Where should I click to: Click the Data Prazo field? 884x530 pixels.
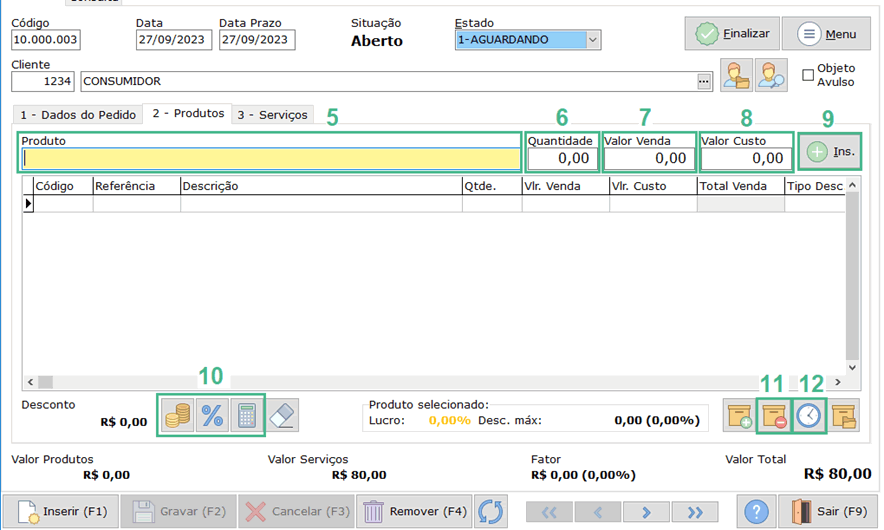pos(257,40)
